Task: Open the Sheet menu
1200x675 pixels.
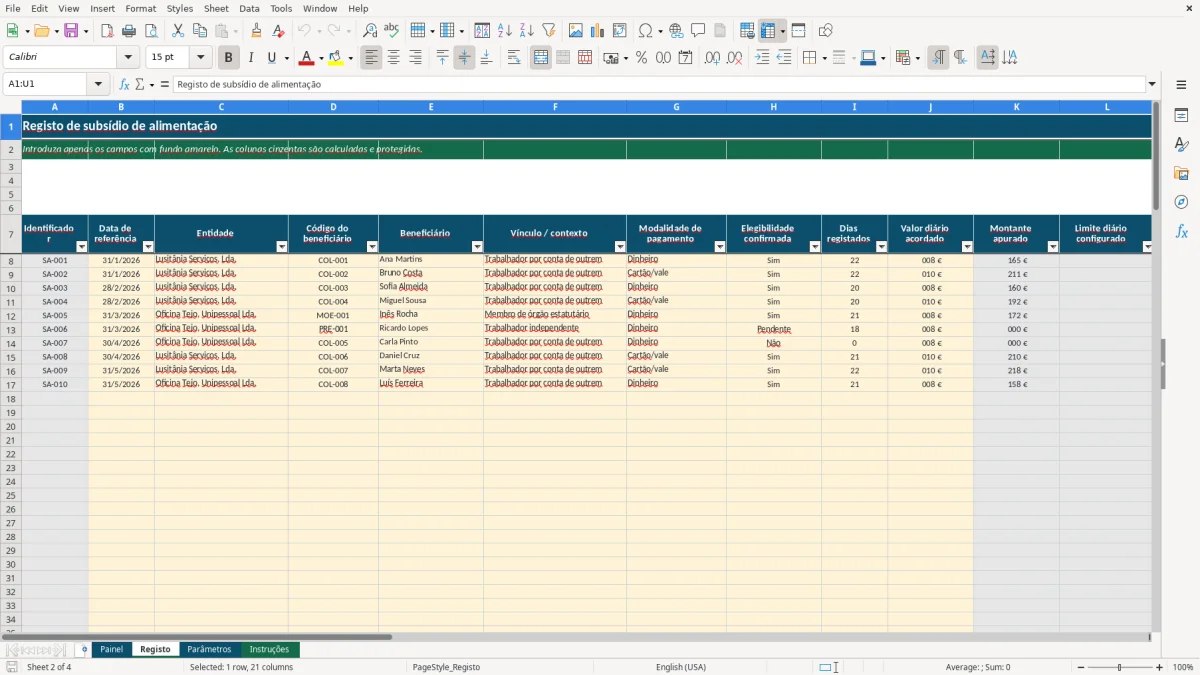Action: point(216,8)
